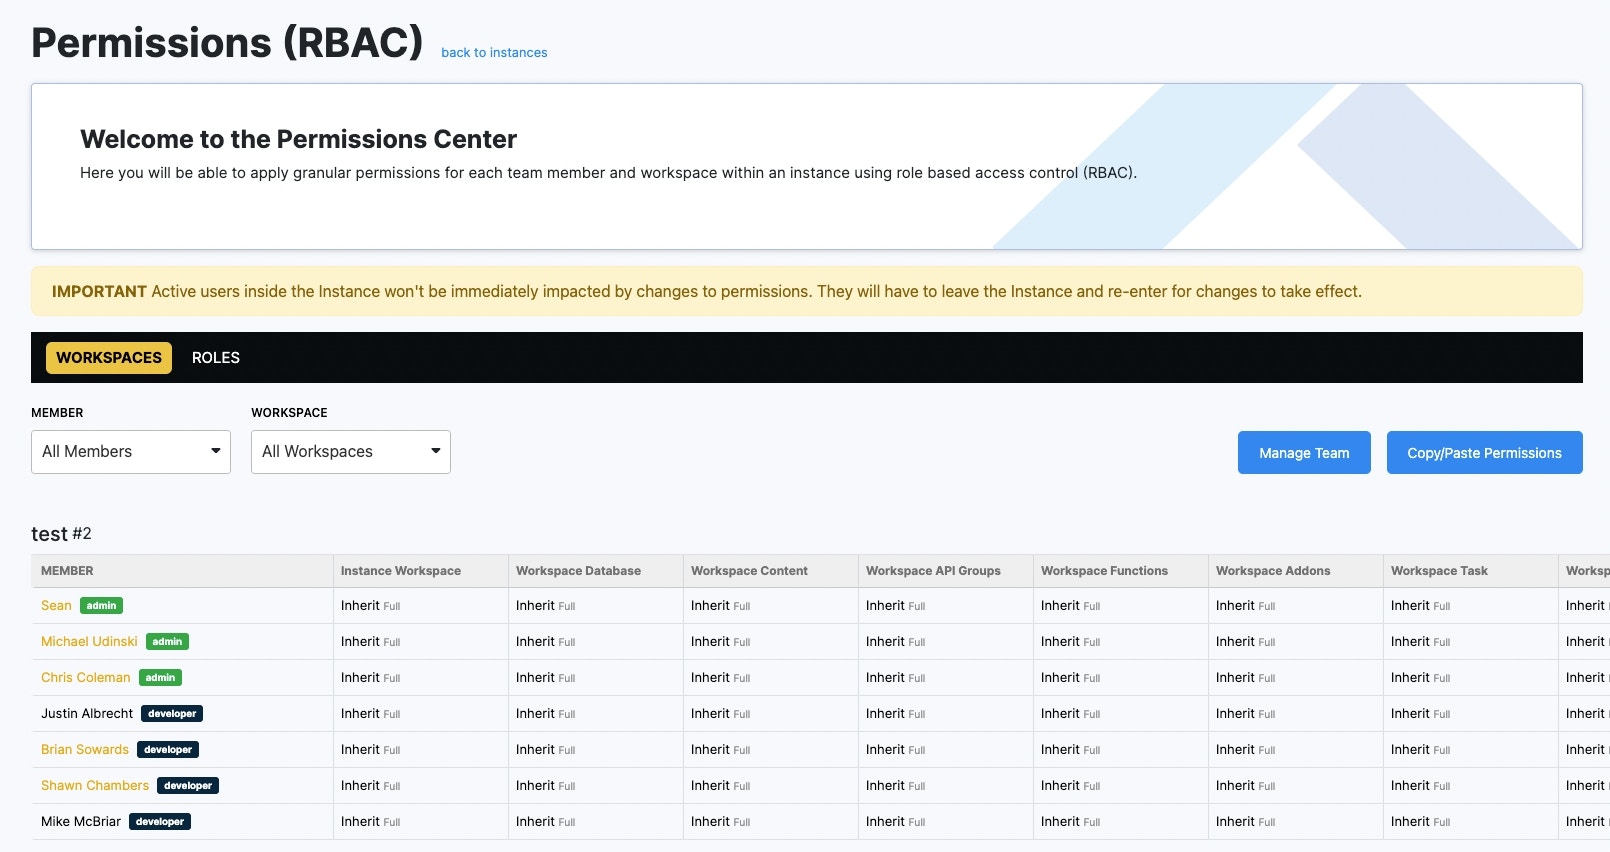Edit Chris Coleman's Workspace Task permission
This screenshot has height=852, width=1610.
coord(1420,678)
